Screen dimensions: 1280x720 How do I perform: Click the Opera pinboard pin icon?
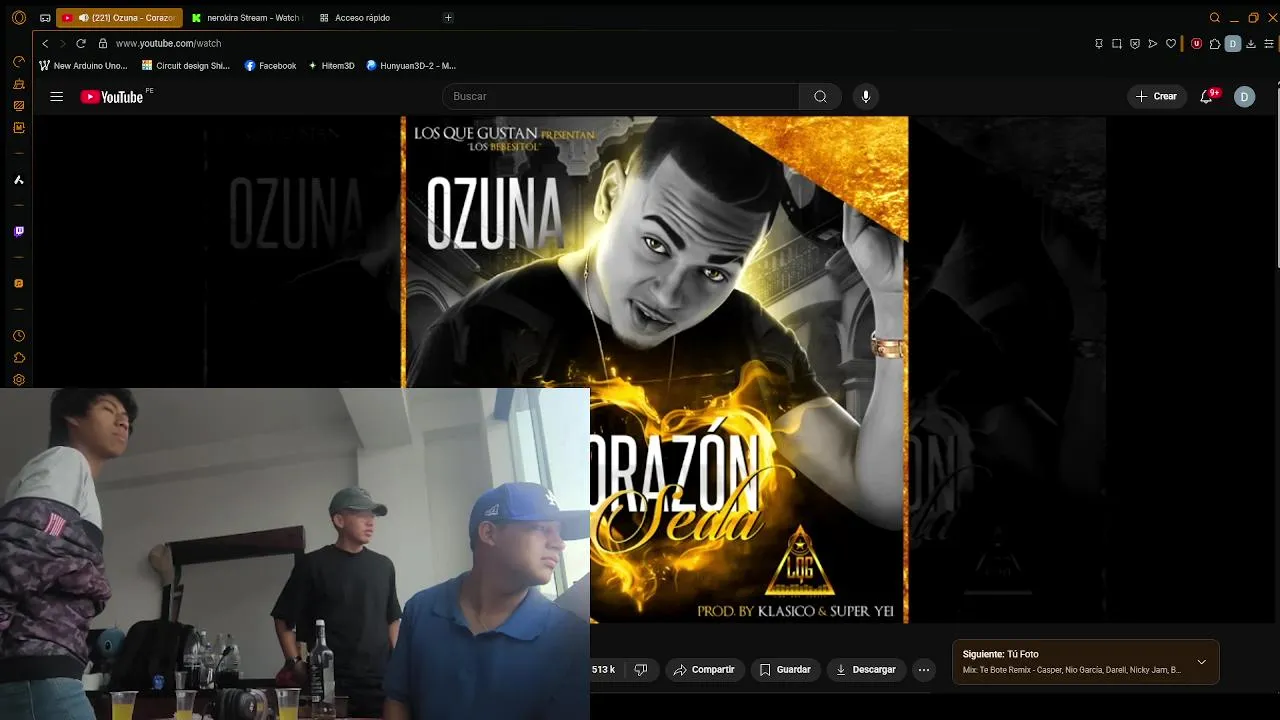coord(1099,44)
